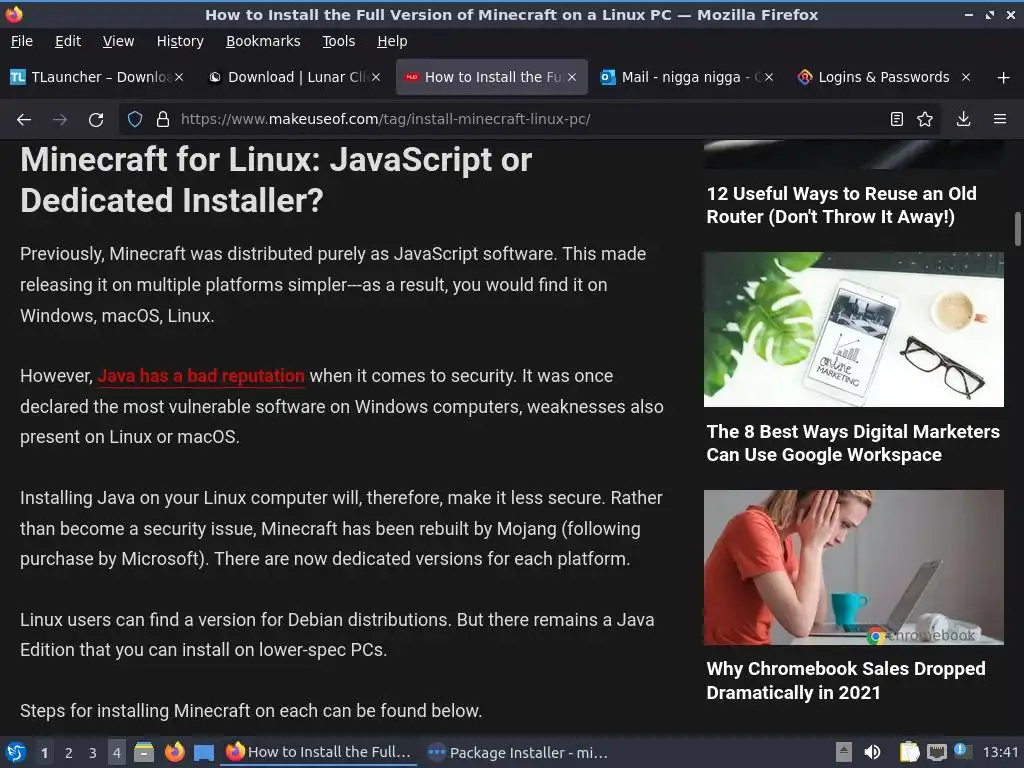1024x768 pixels.
Task: Open the Help menu
Action: coord(392,41)
